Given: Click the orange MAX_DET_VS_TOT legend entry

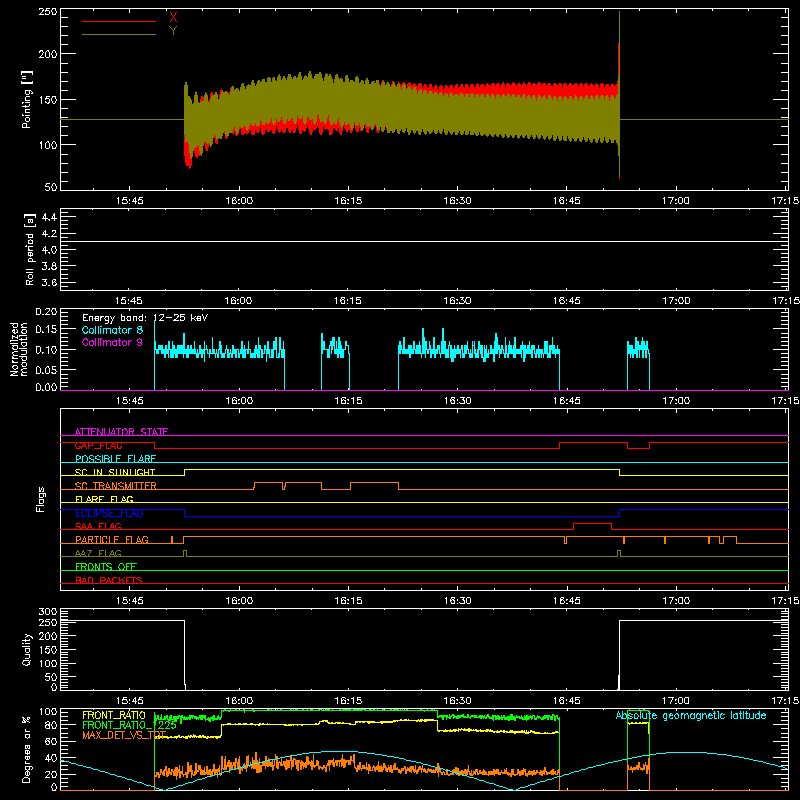Looking at the screenshot, I should (x=124, y=735).
